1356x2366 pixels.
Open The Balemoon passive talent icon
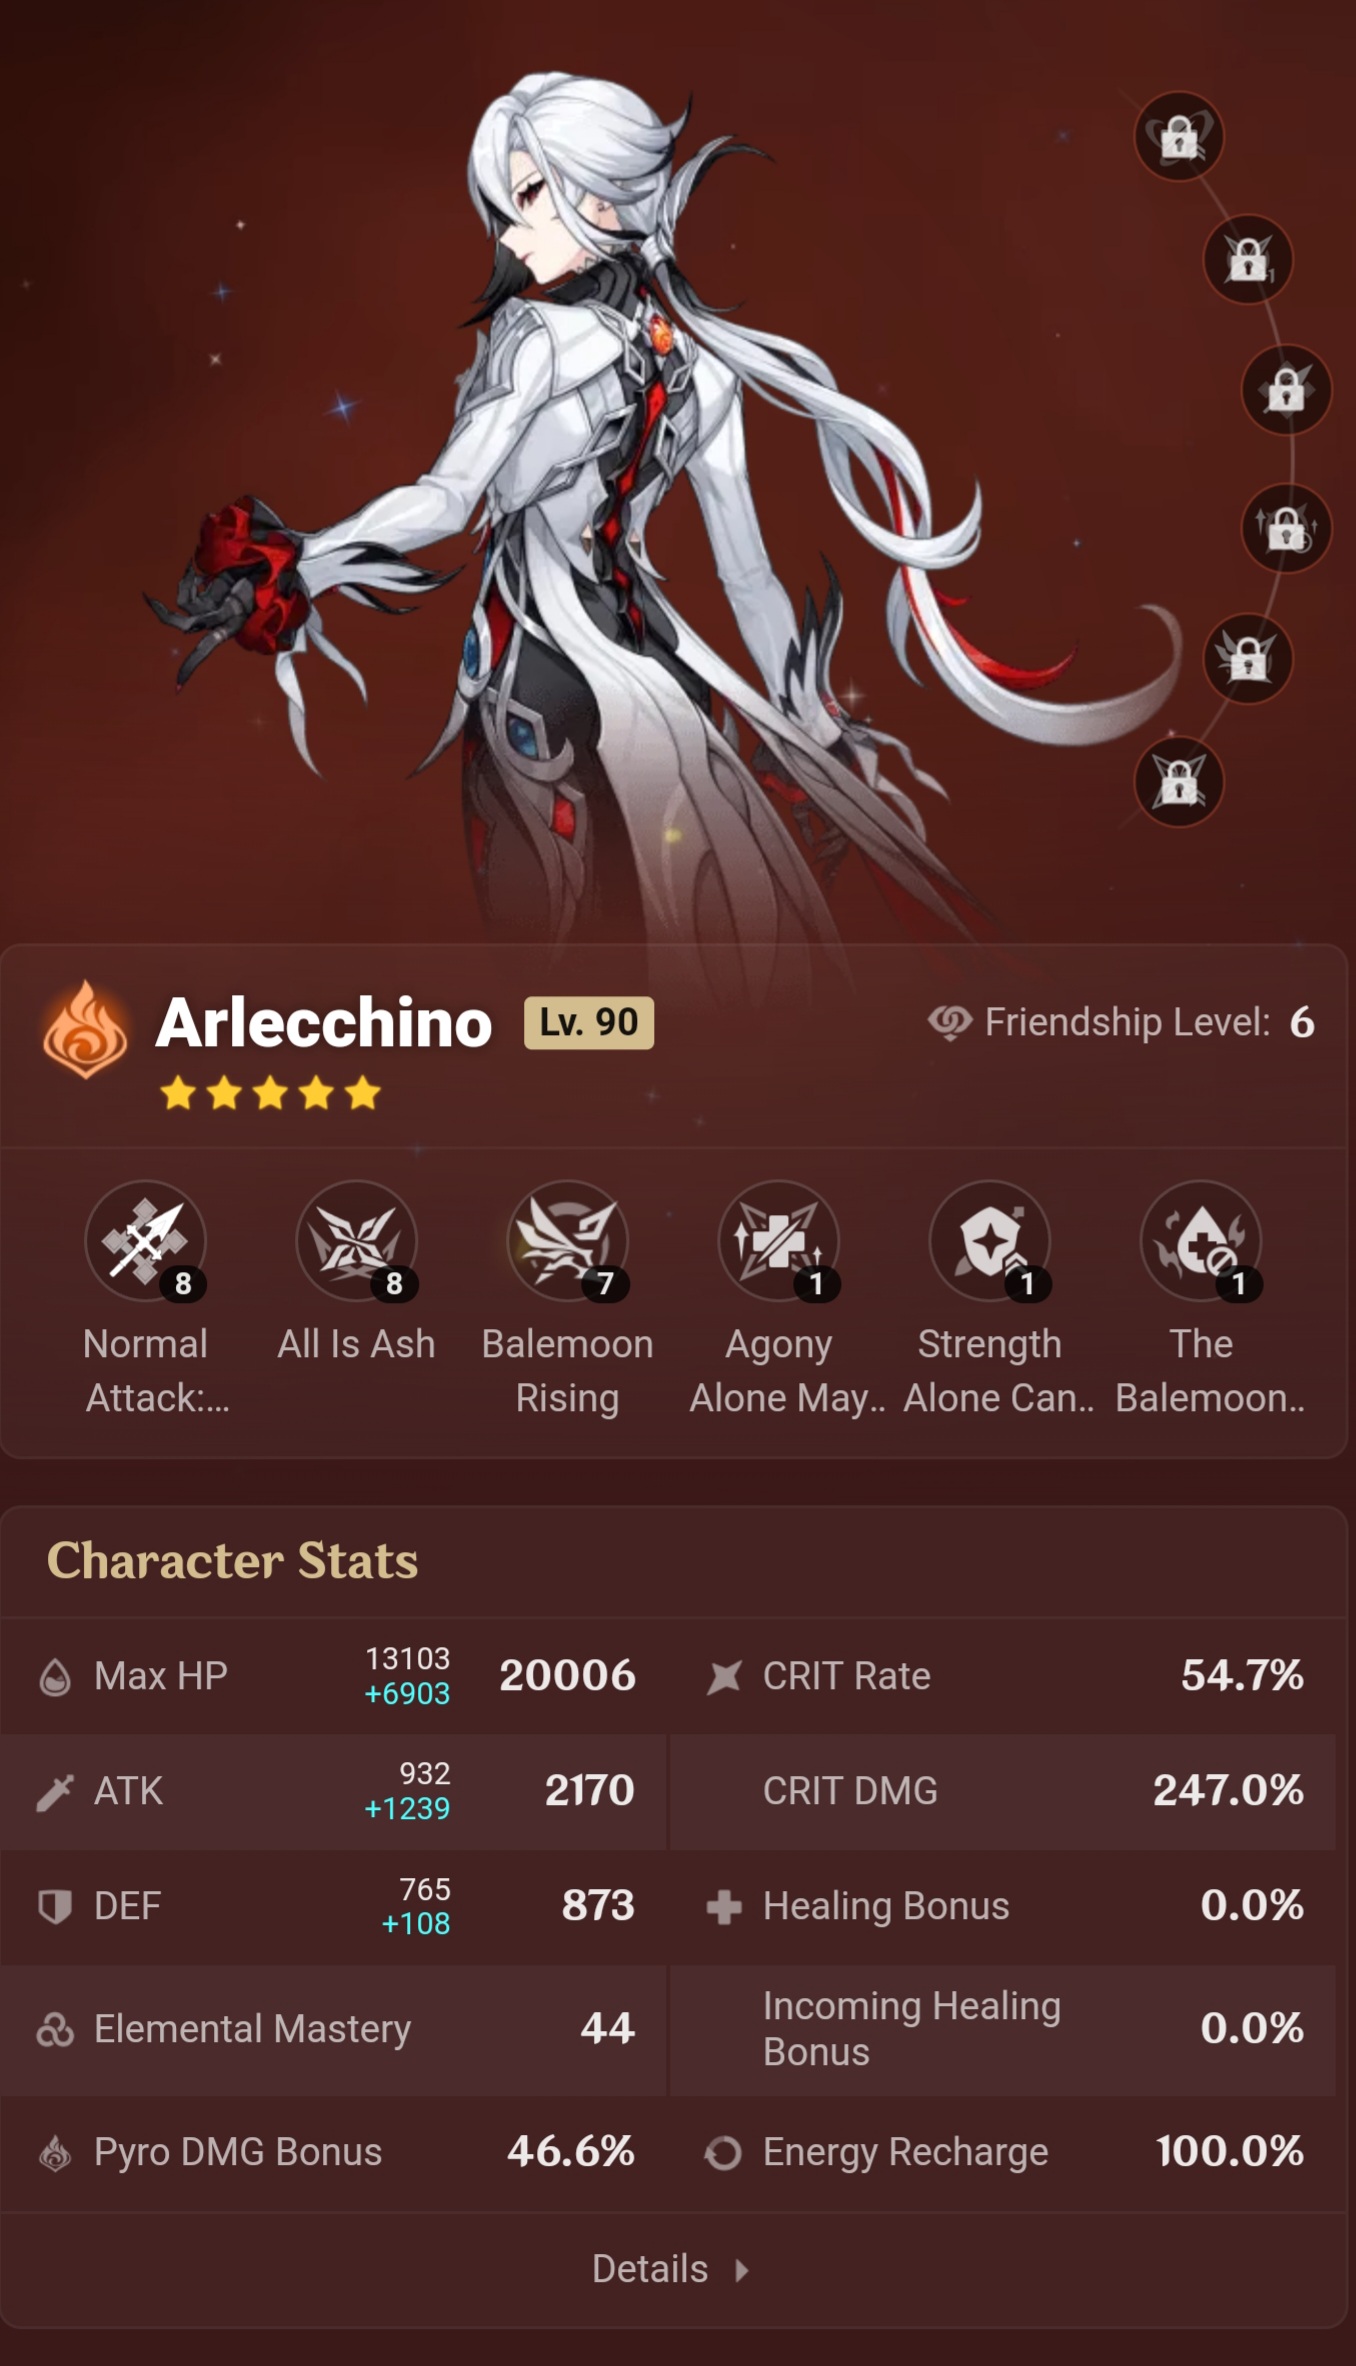(x=1201, y=1241)
